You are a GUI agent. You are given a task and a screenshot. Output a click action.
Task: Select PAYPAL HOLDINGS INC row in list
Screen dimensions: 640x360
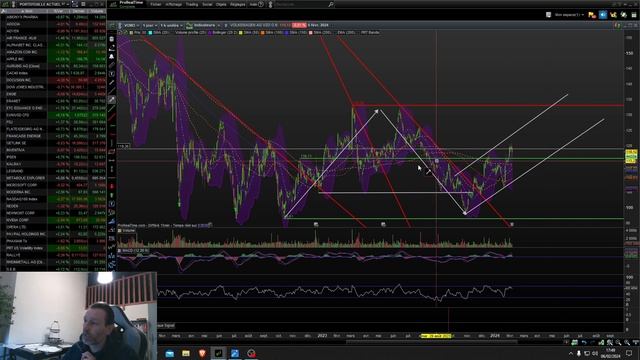53,234
